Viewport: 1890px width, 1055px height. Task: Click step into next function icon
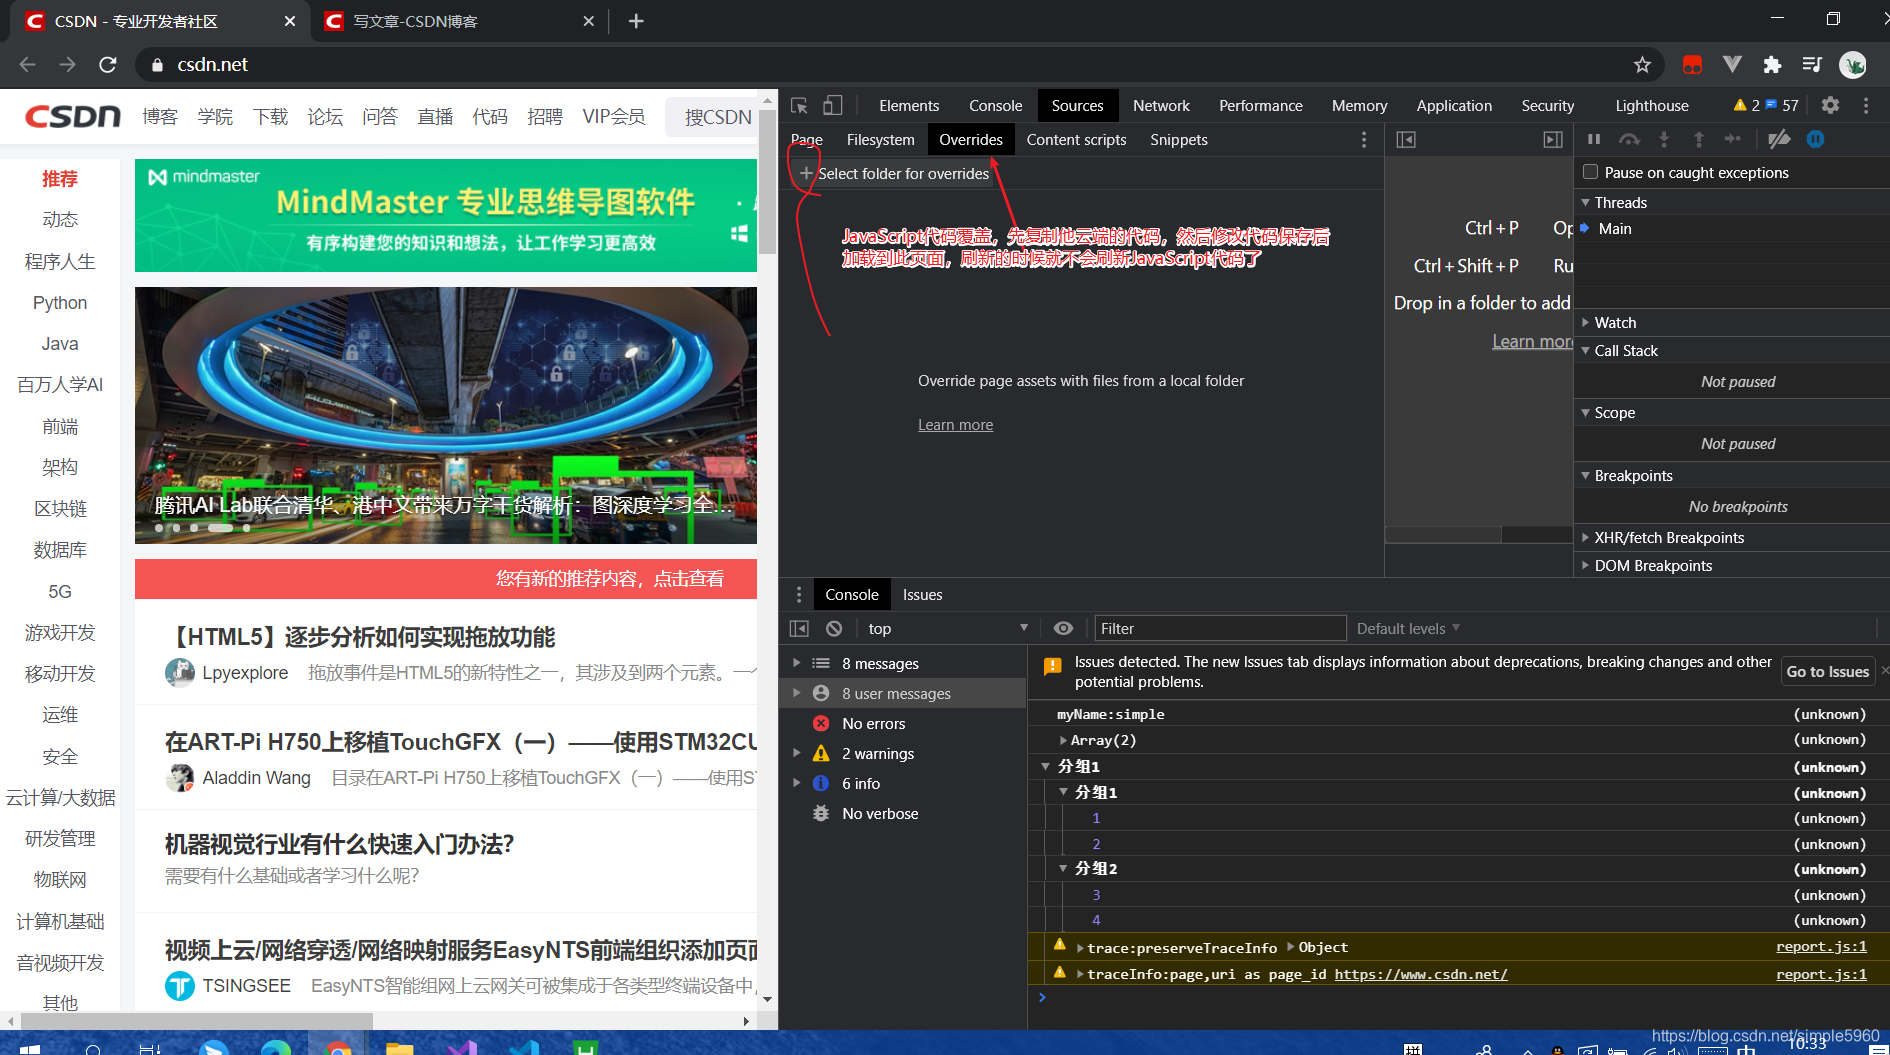(1664, 139)
